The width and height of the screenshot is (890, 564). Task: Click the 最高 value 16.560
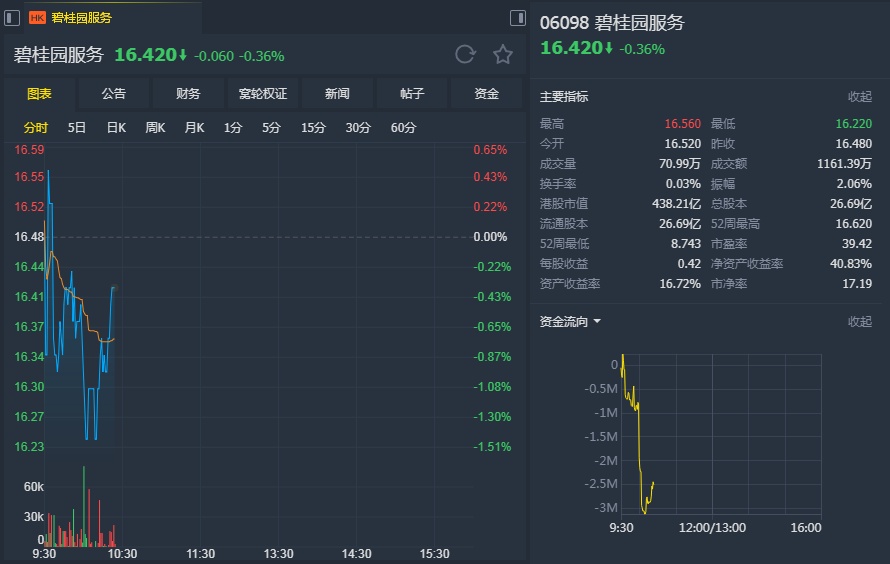tap(682, 124)
